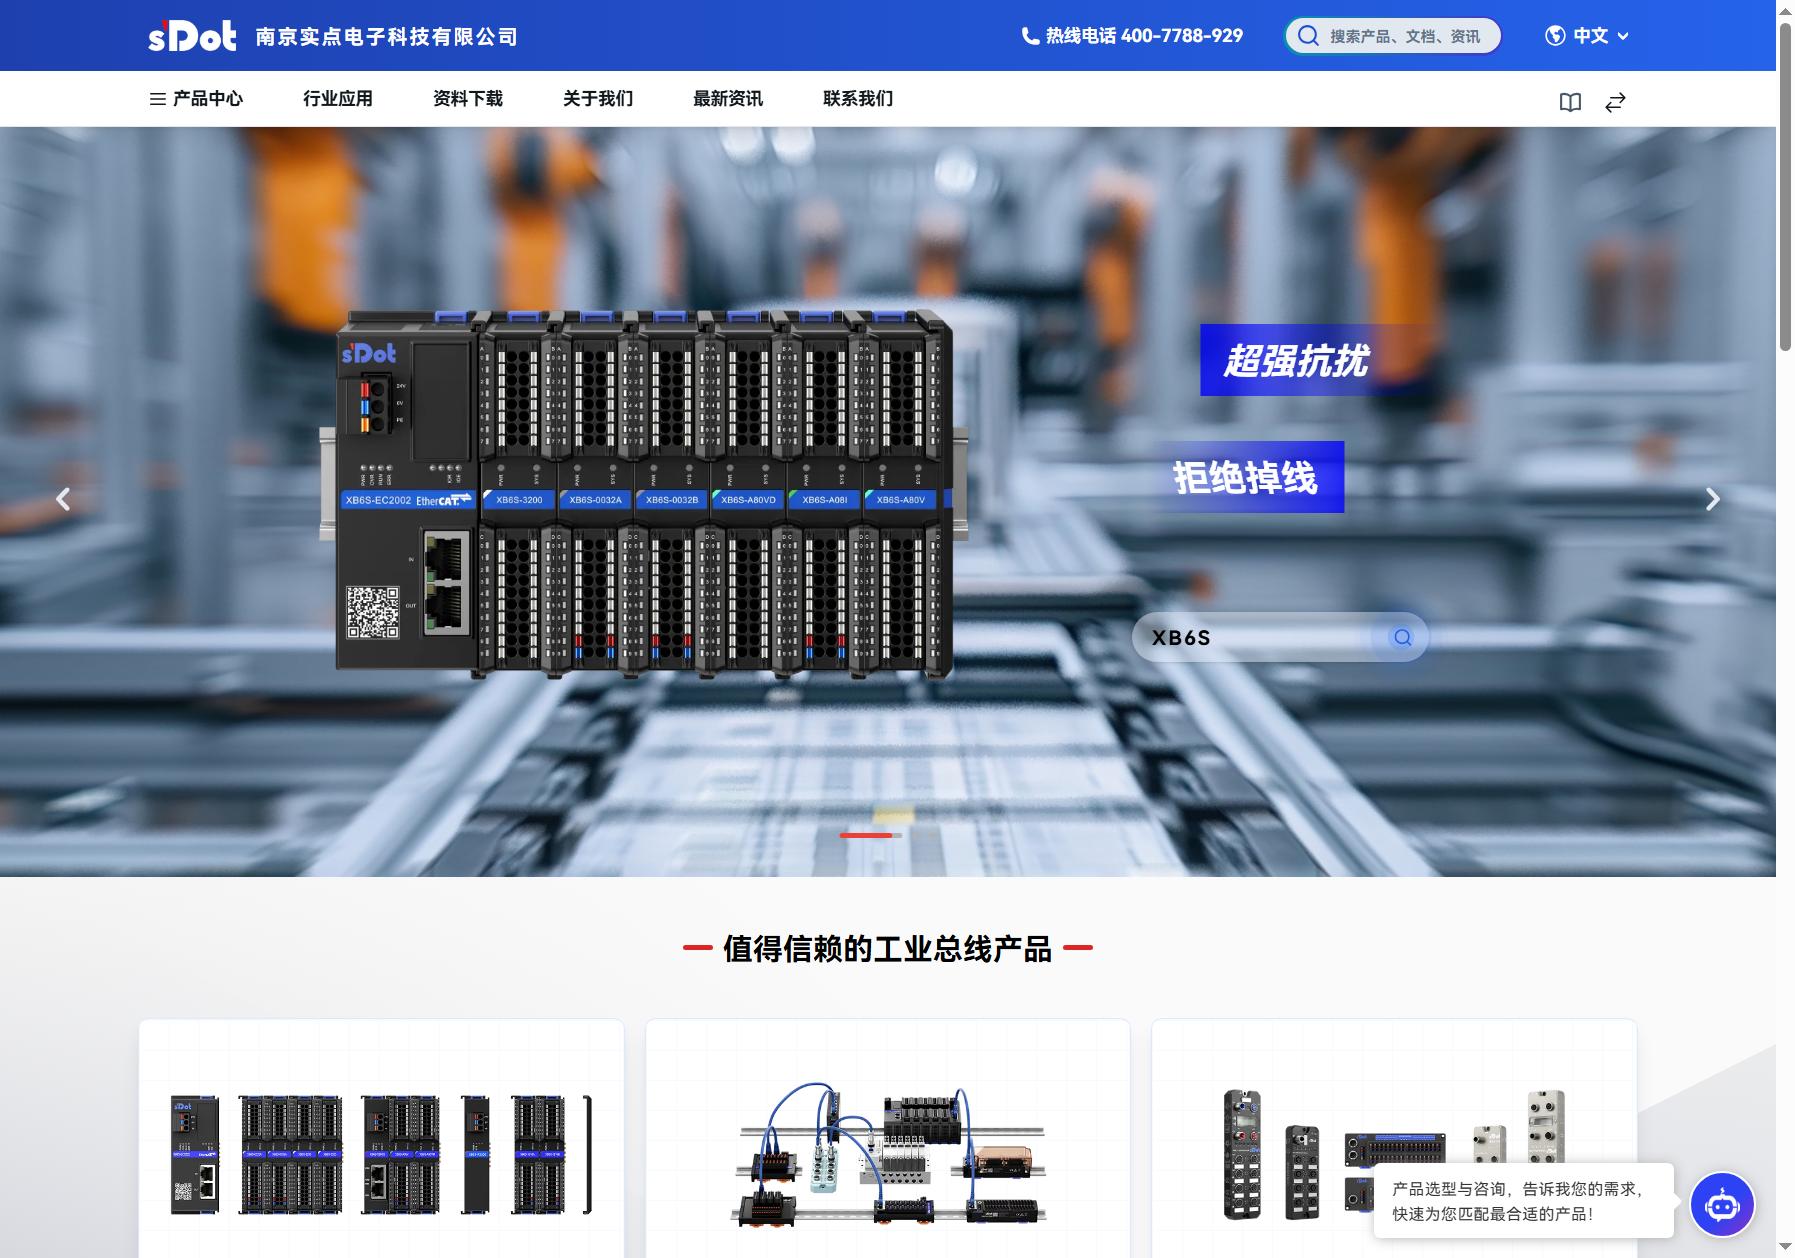Image resolution: width=1795 pixels, height=1258 pixels.
Task: Click the sDot company logo
Action: pyautogui.click(x=192, y=36)
